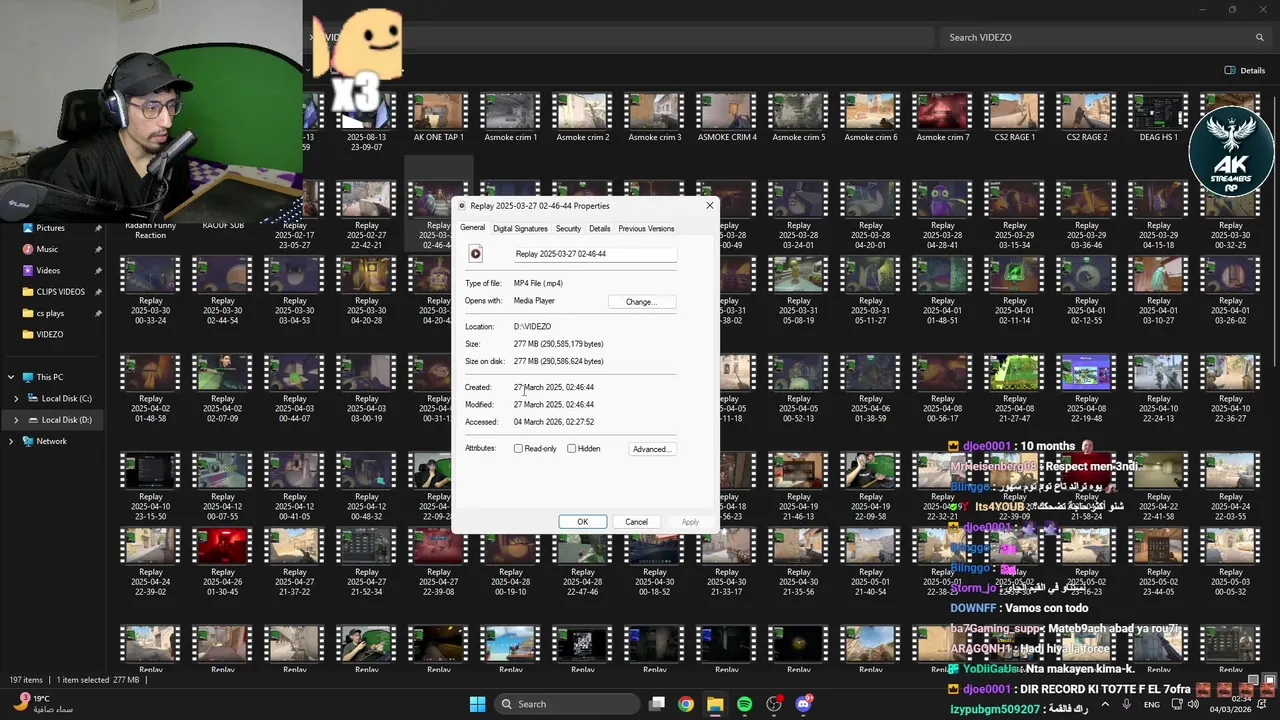Screen dimensions: 1280x720
Task: Click the media file icon in Properties dialog
Action: [476, 254]
